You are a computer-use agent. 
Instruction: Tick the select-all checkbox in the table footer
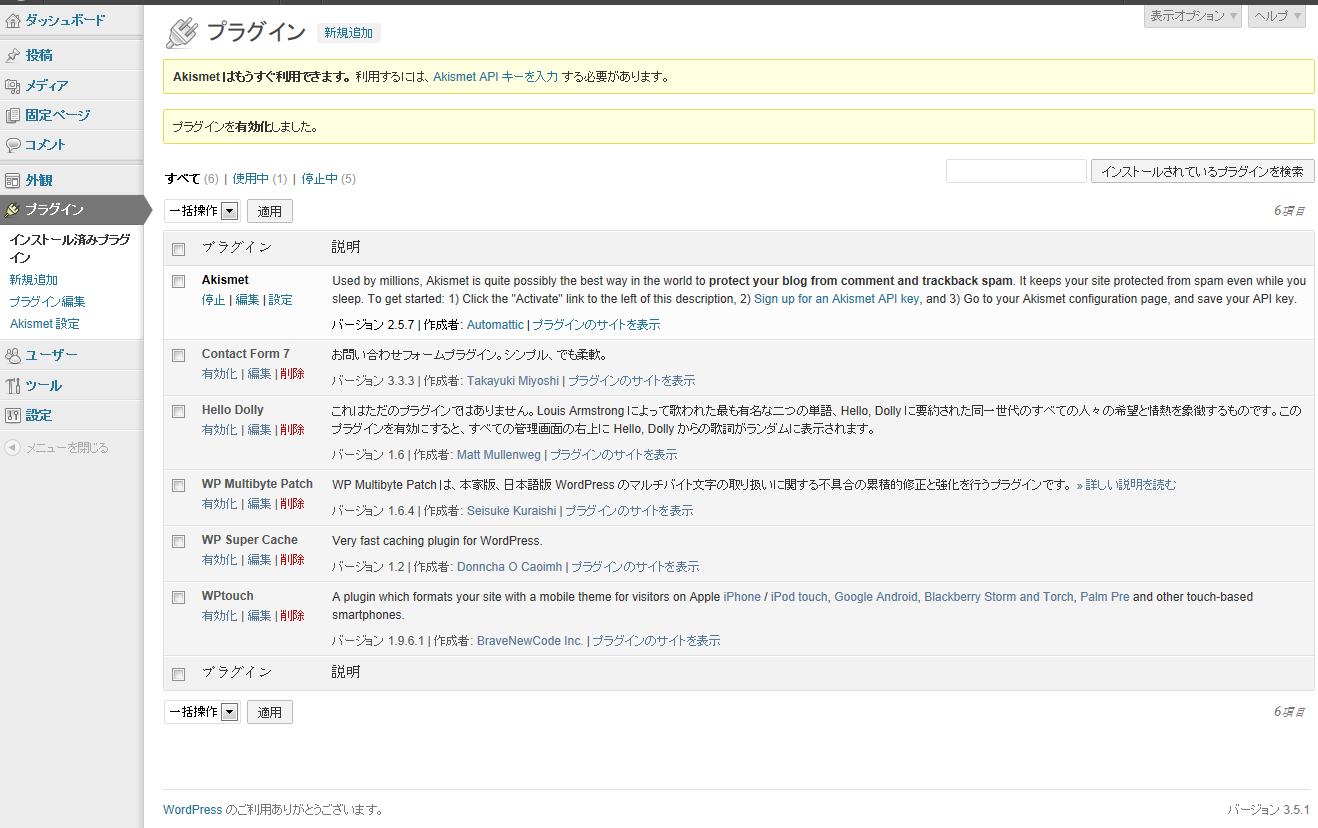[179, 675]
